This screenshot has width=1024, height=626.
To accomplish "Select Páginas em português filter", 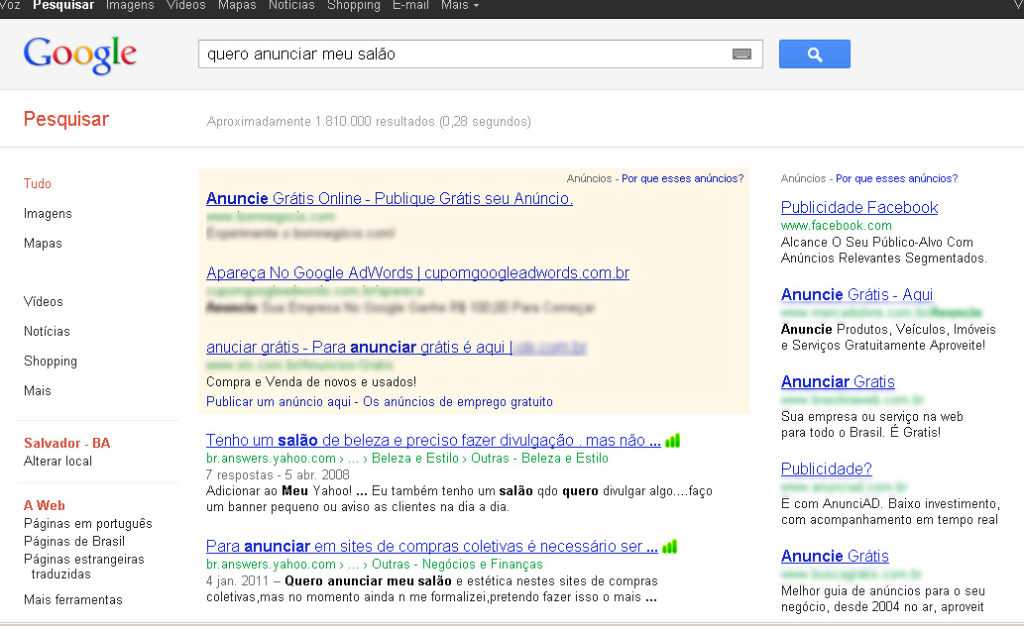I will [88, 524].
